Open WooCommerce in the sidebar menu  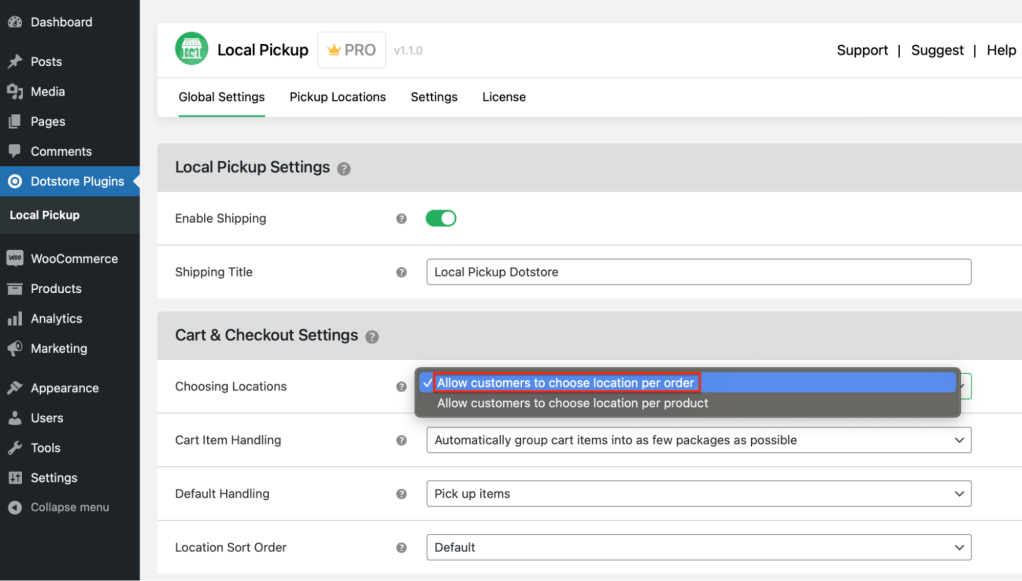(73, 258)
